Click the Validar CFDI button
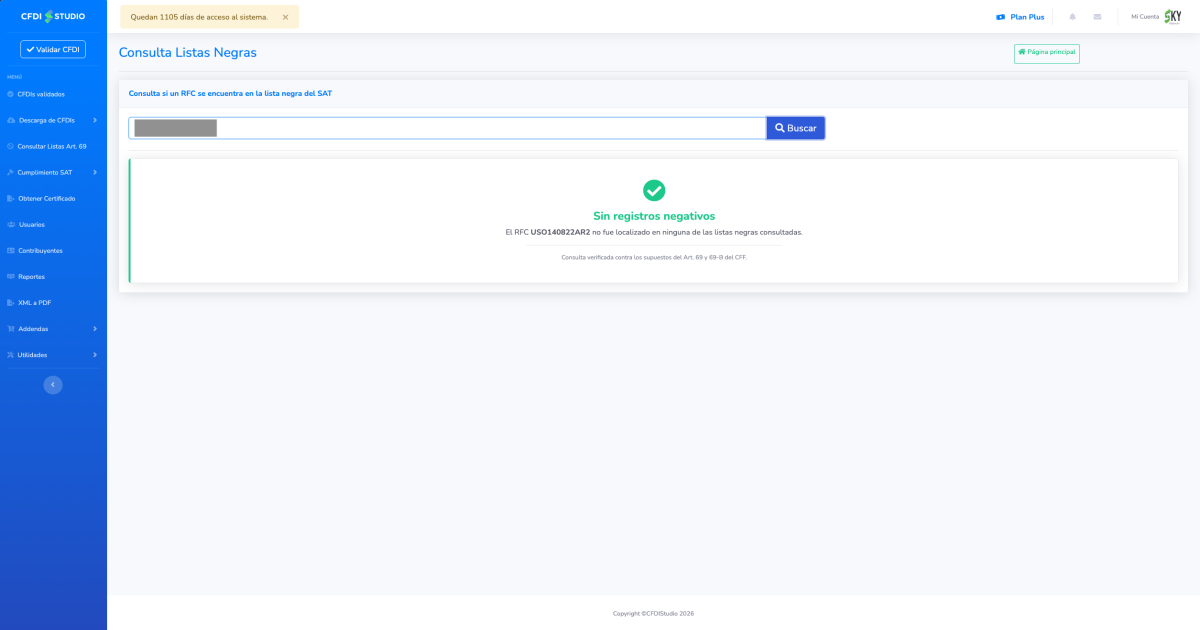Screen dimensions: 1200x630 pos(53,49)
